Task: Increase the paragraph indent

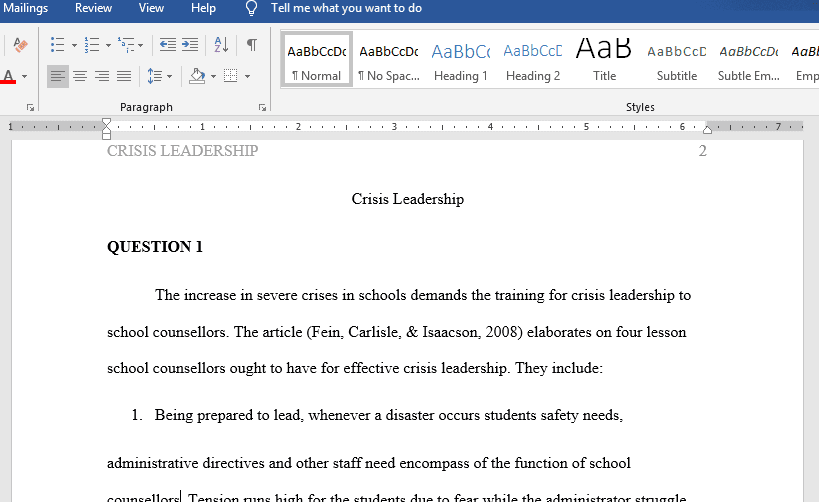Action: (x=190, y=45)
